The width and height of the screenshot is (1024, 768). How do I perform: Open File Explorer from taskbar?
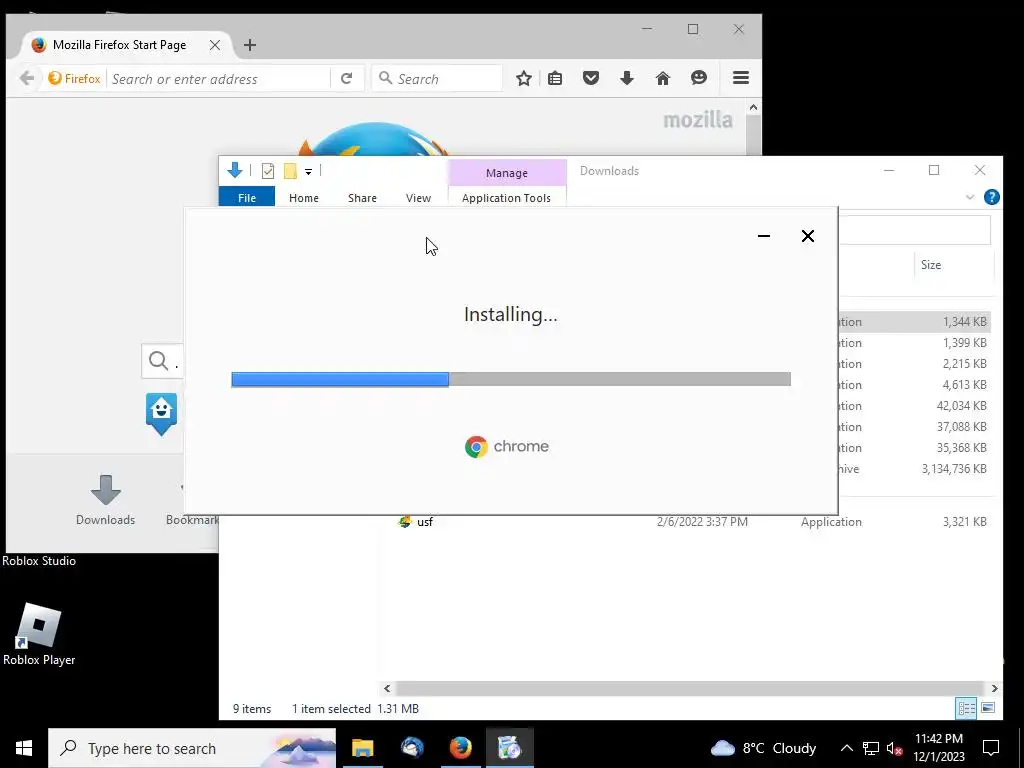pos(362,748)
